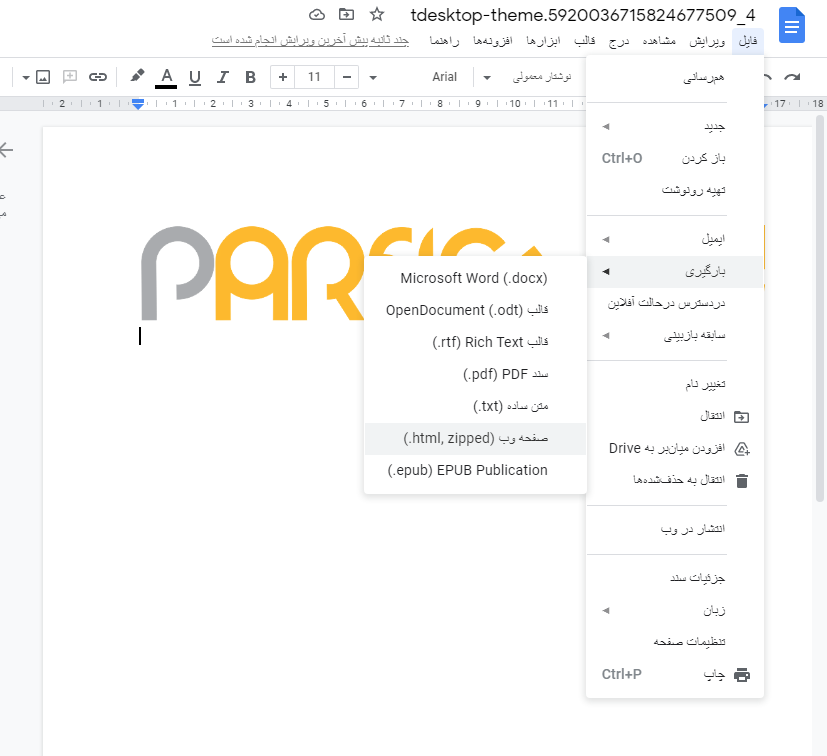Open the last edit history link
The width and height of the screenshot is (827, 756).
point(310,41)
